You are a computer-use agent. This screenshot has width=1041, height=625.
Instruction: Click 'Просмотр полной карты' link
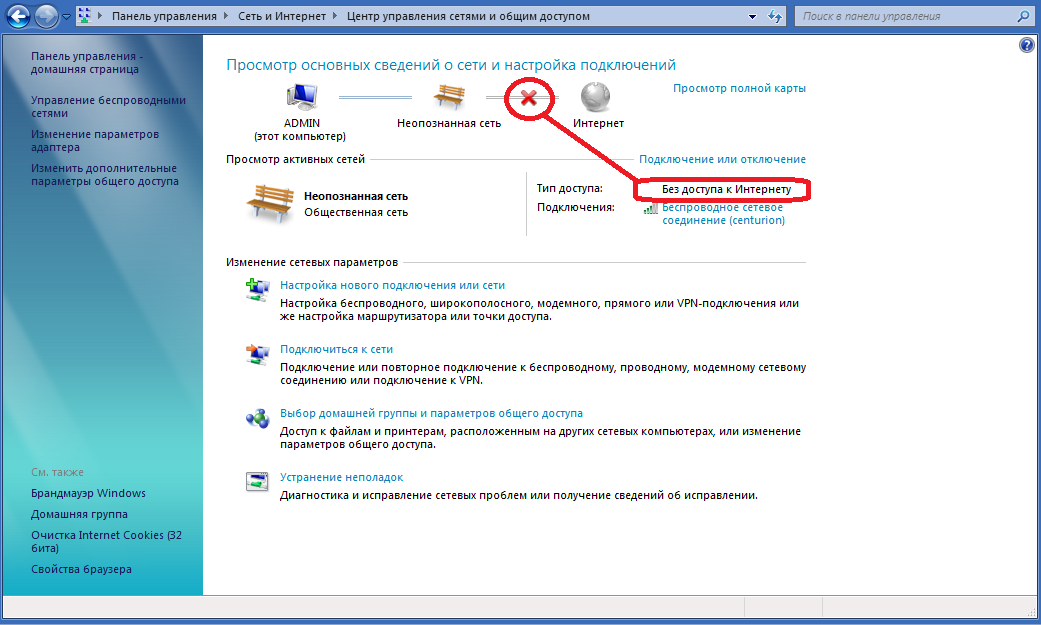click(x=739, y=88)
